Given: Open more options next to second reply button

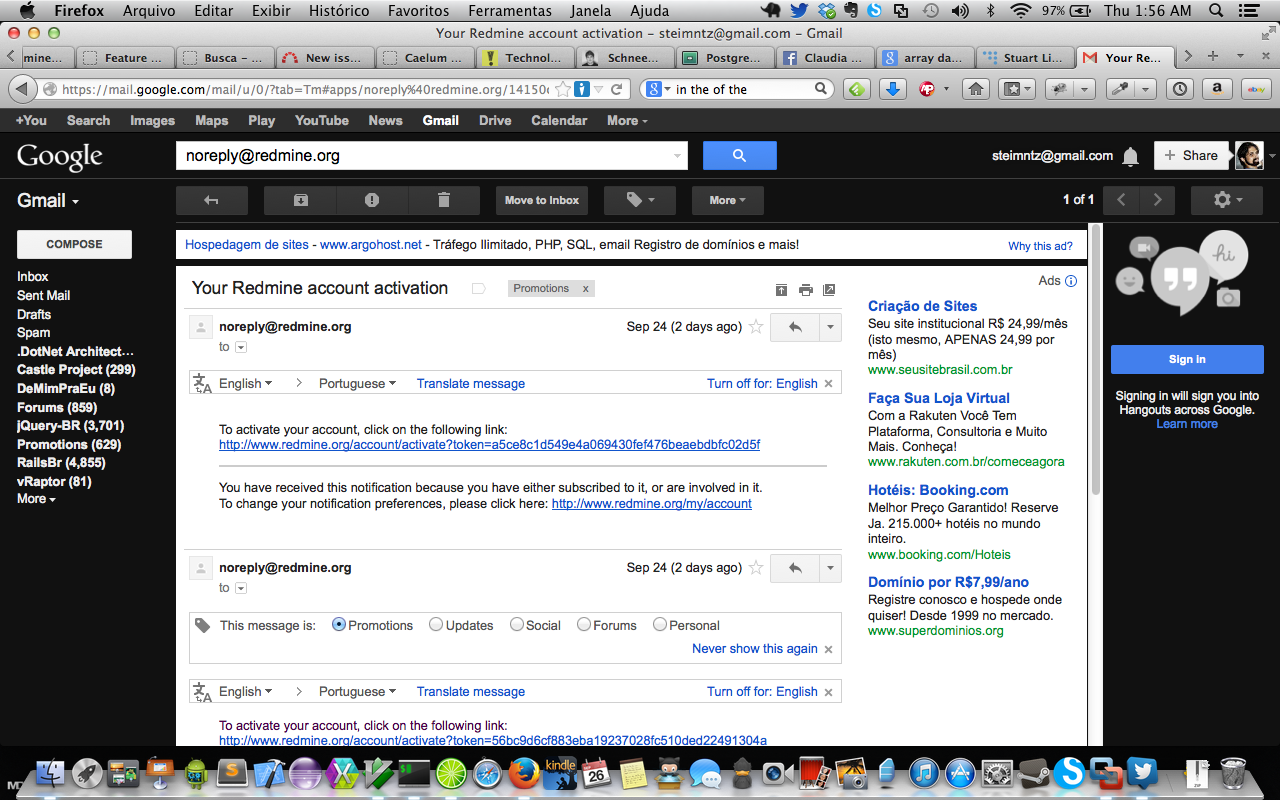Looking at the screenshot, I should 830,568.
